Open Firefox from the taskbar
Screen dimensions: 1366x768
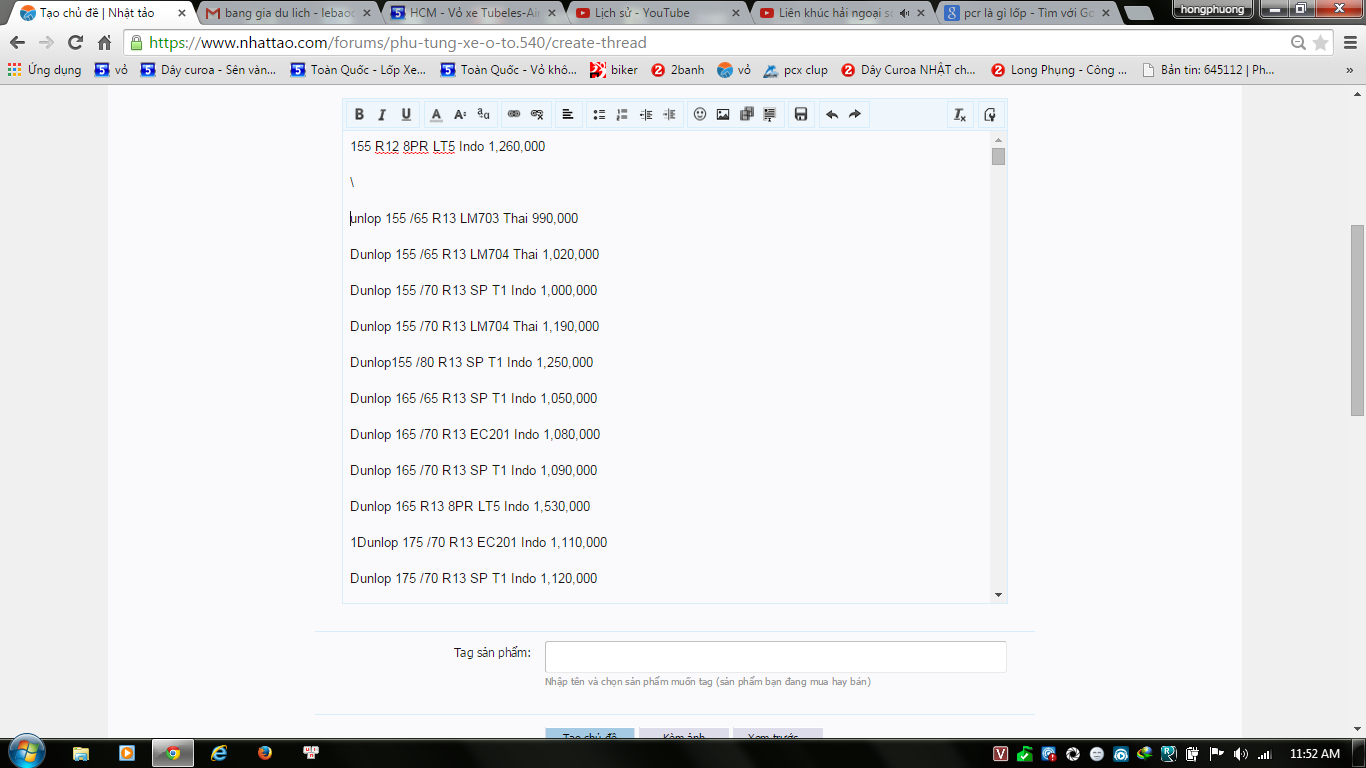265,753
